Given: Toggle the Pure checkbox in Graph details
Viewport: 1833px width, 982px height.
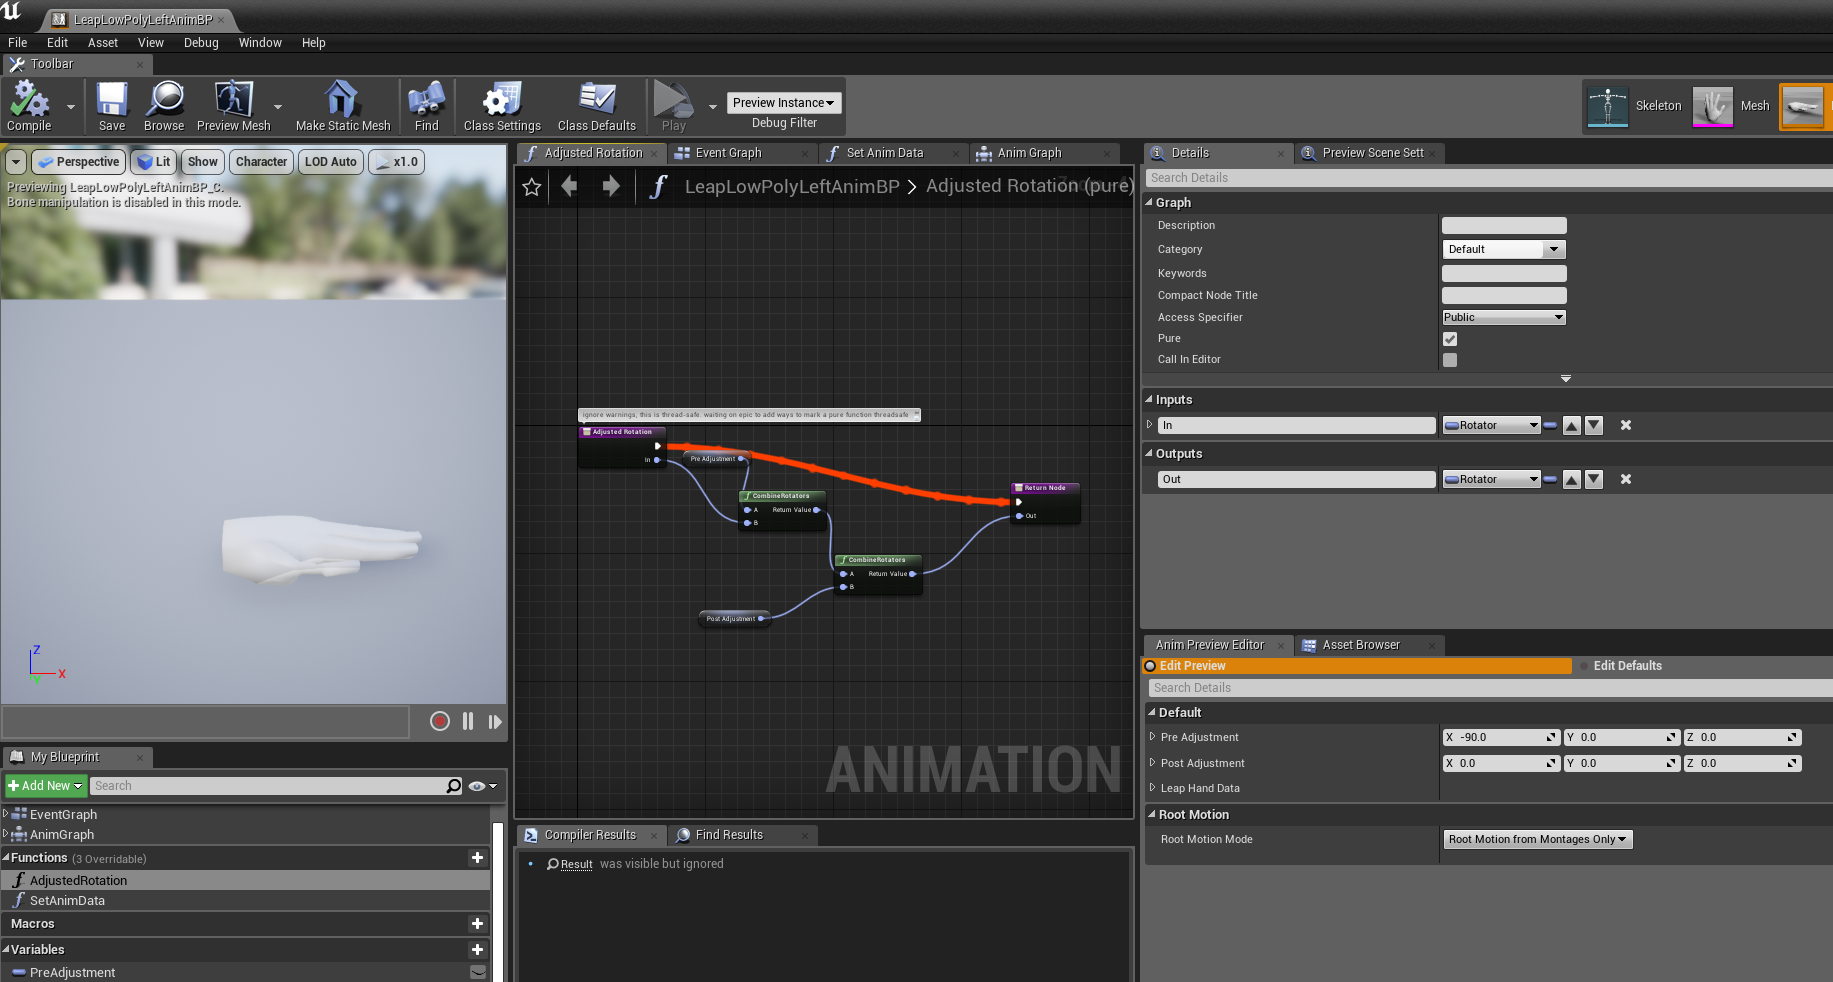Looking at the screenshot, I should click(1449, 339).
